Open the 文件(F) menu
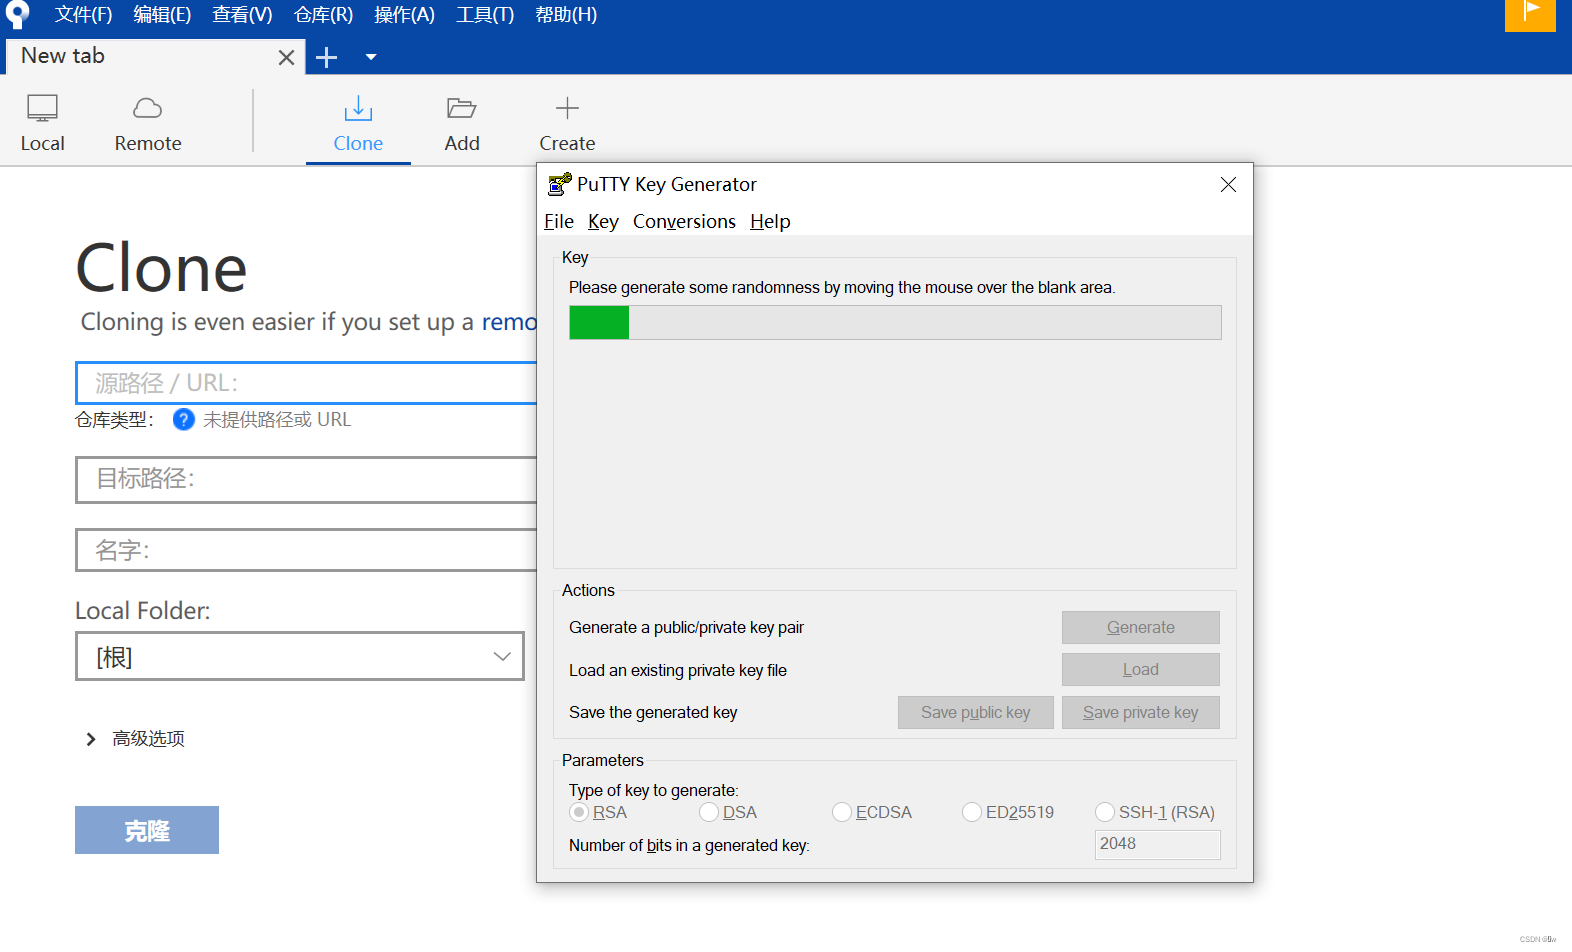 tap(83, 14)
